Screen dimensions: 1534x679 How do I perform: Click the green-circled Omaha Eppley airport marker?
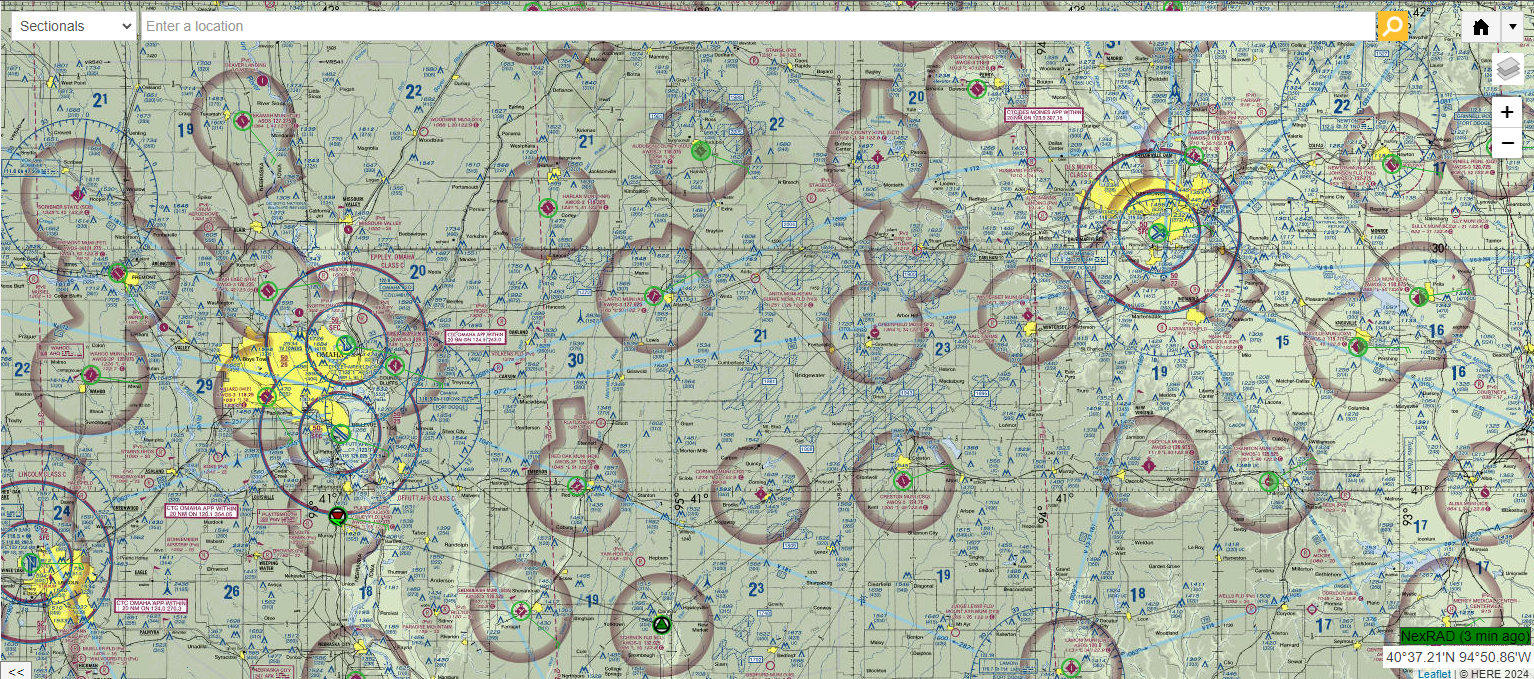(347, 344)
